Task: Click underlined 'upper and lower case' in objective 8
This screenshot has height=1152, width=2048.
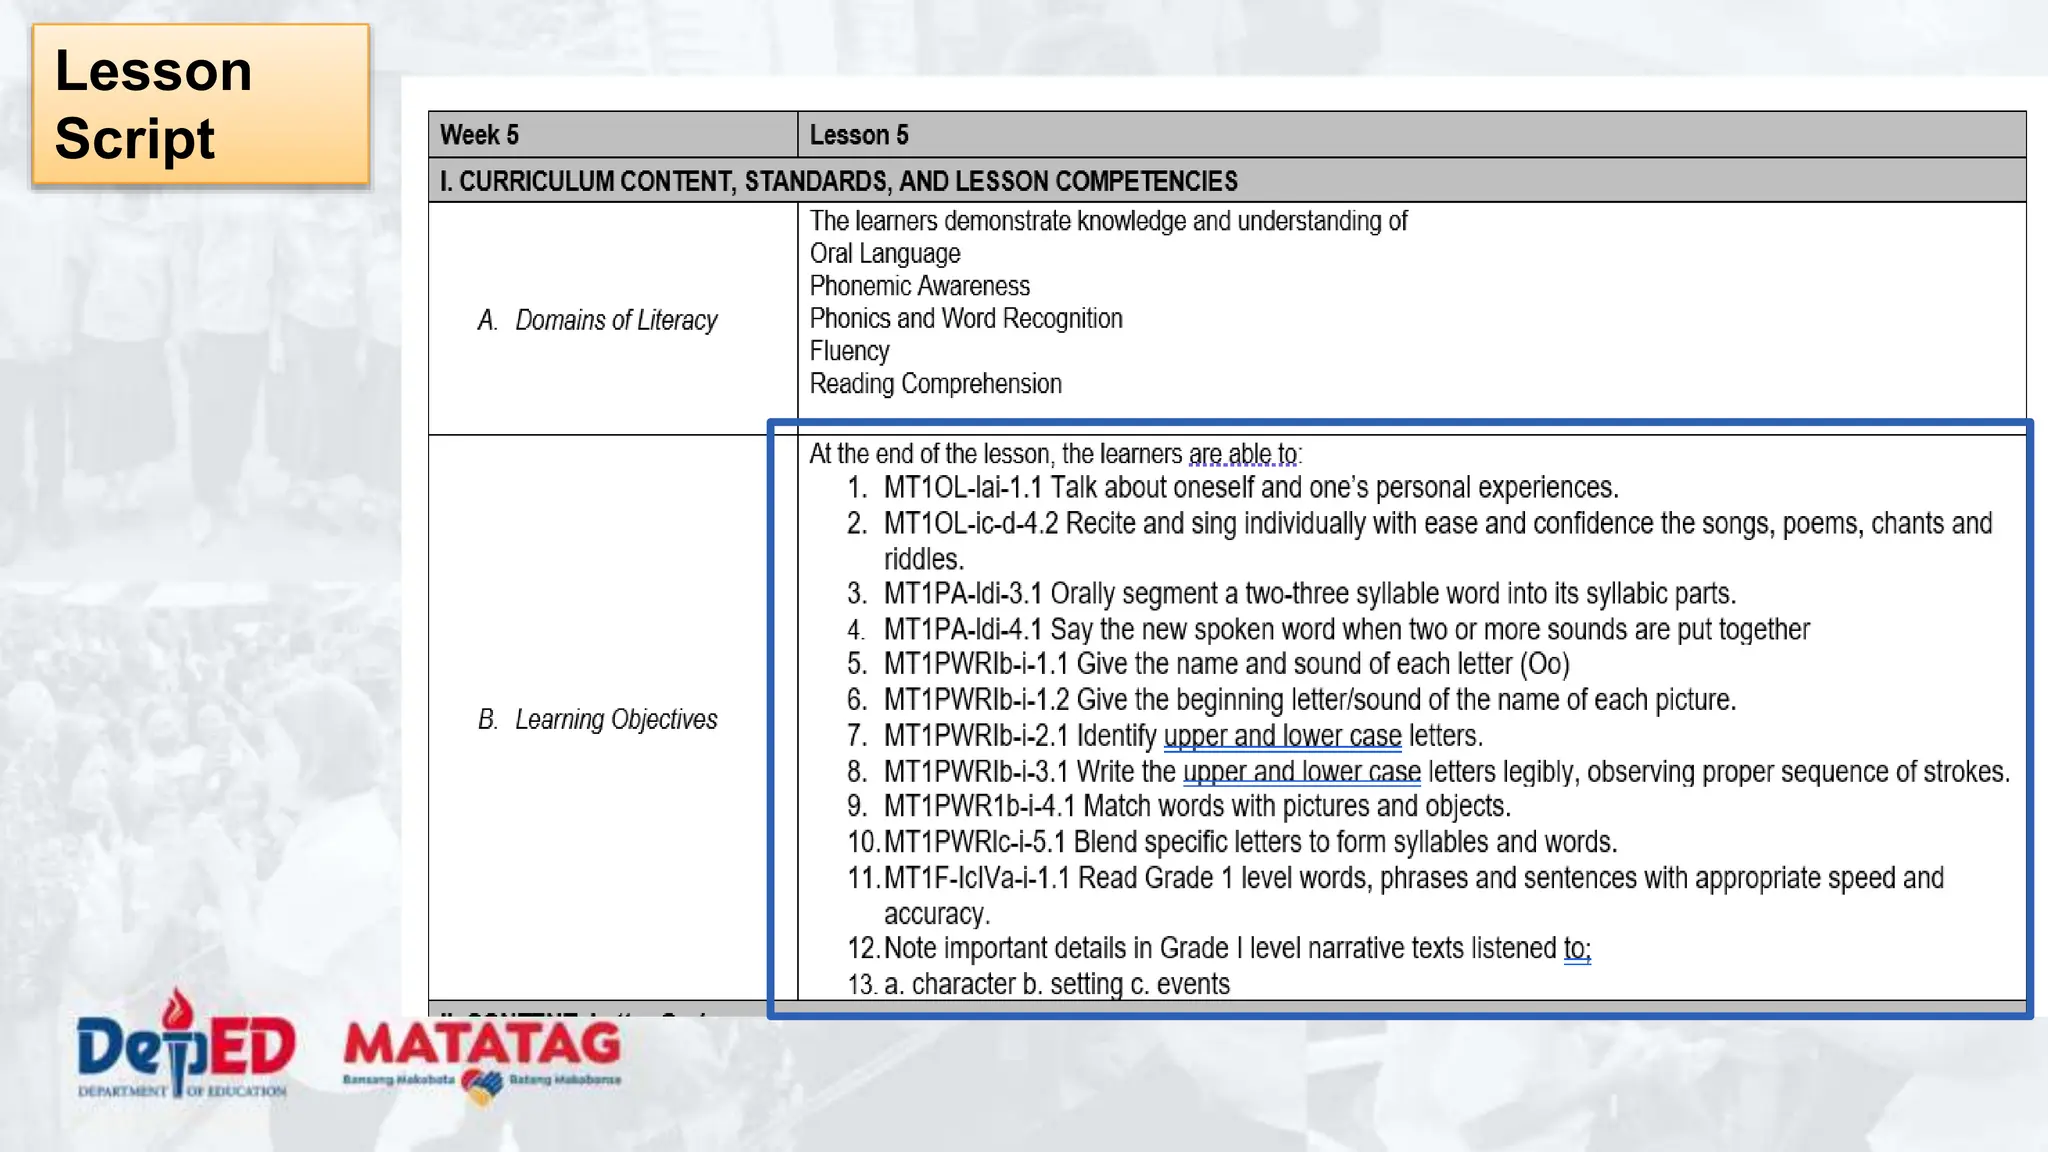Action: [x=1301, y=772]
